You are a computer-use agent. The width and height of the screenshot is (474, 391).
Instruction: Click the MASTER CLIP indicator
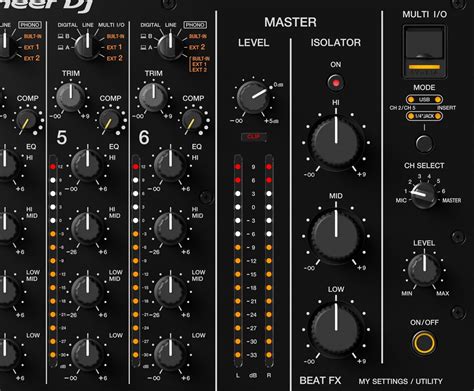[x=254, y=137]
